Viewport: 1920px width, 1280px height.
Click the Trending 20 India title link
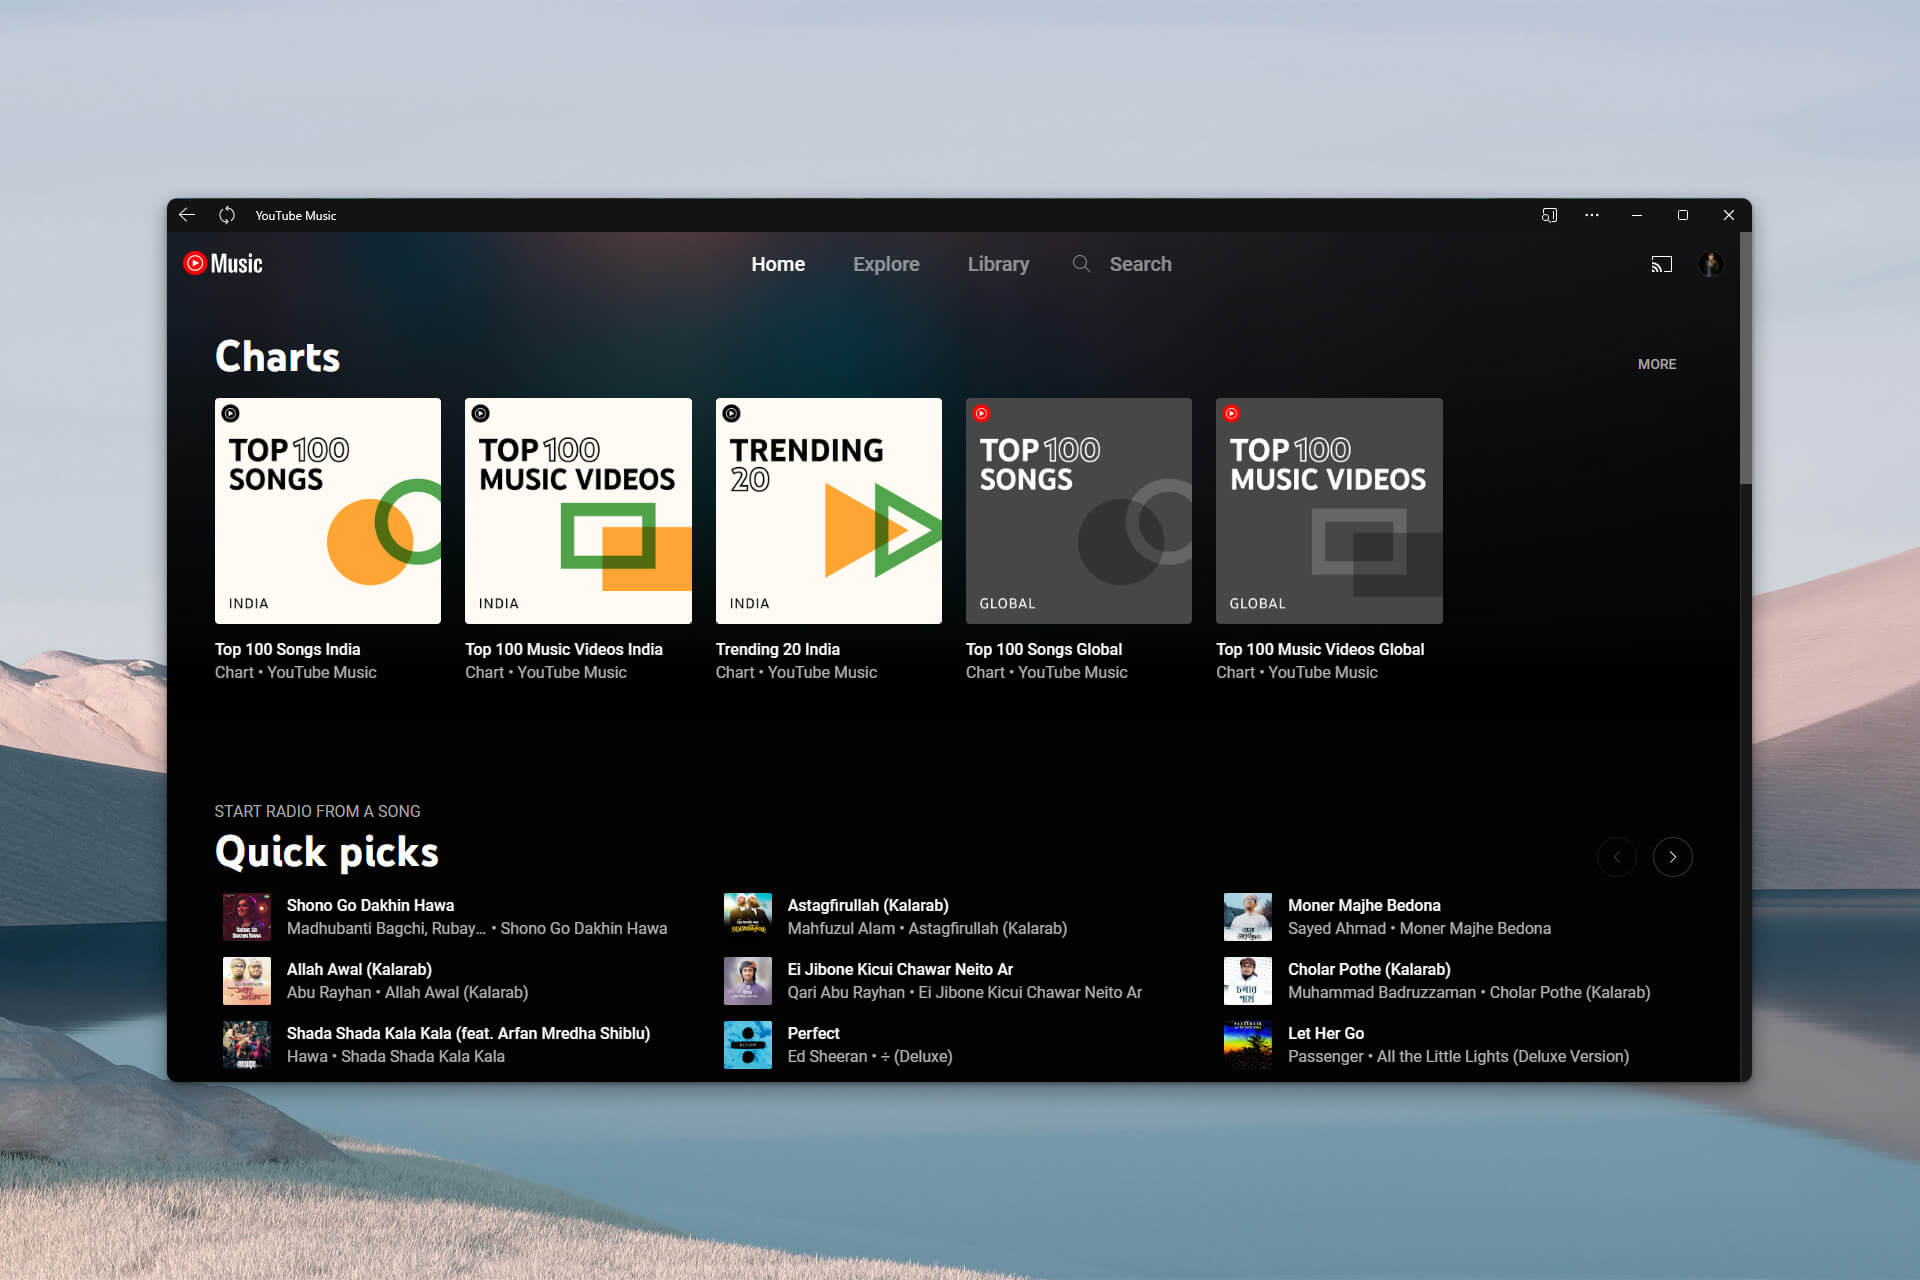pos(778,649)
